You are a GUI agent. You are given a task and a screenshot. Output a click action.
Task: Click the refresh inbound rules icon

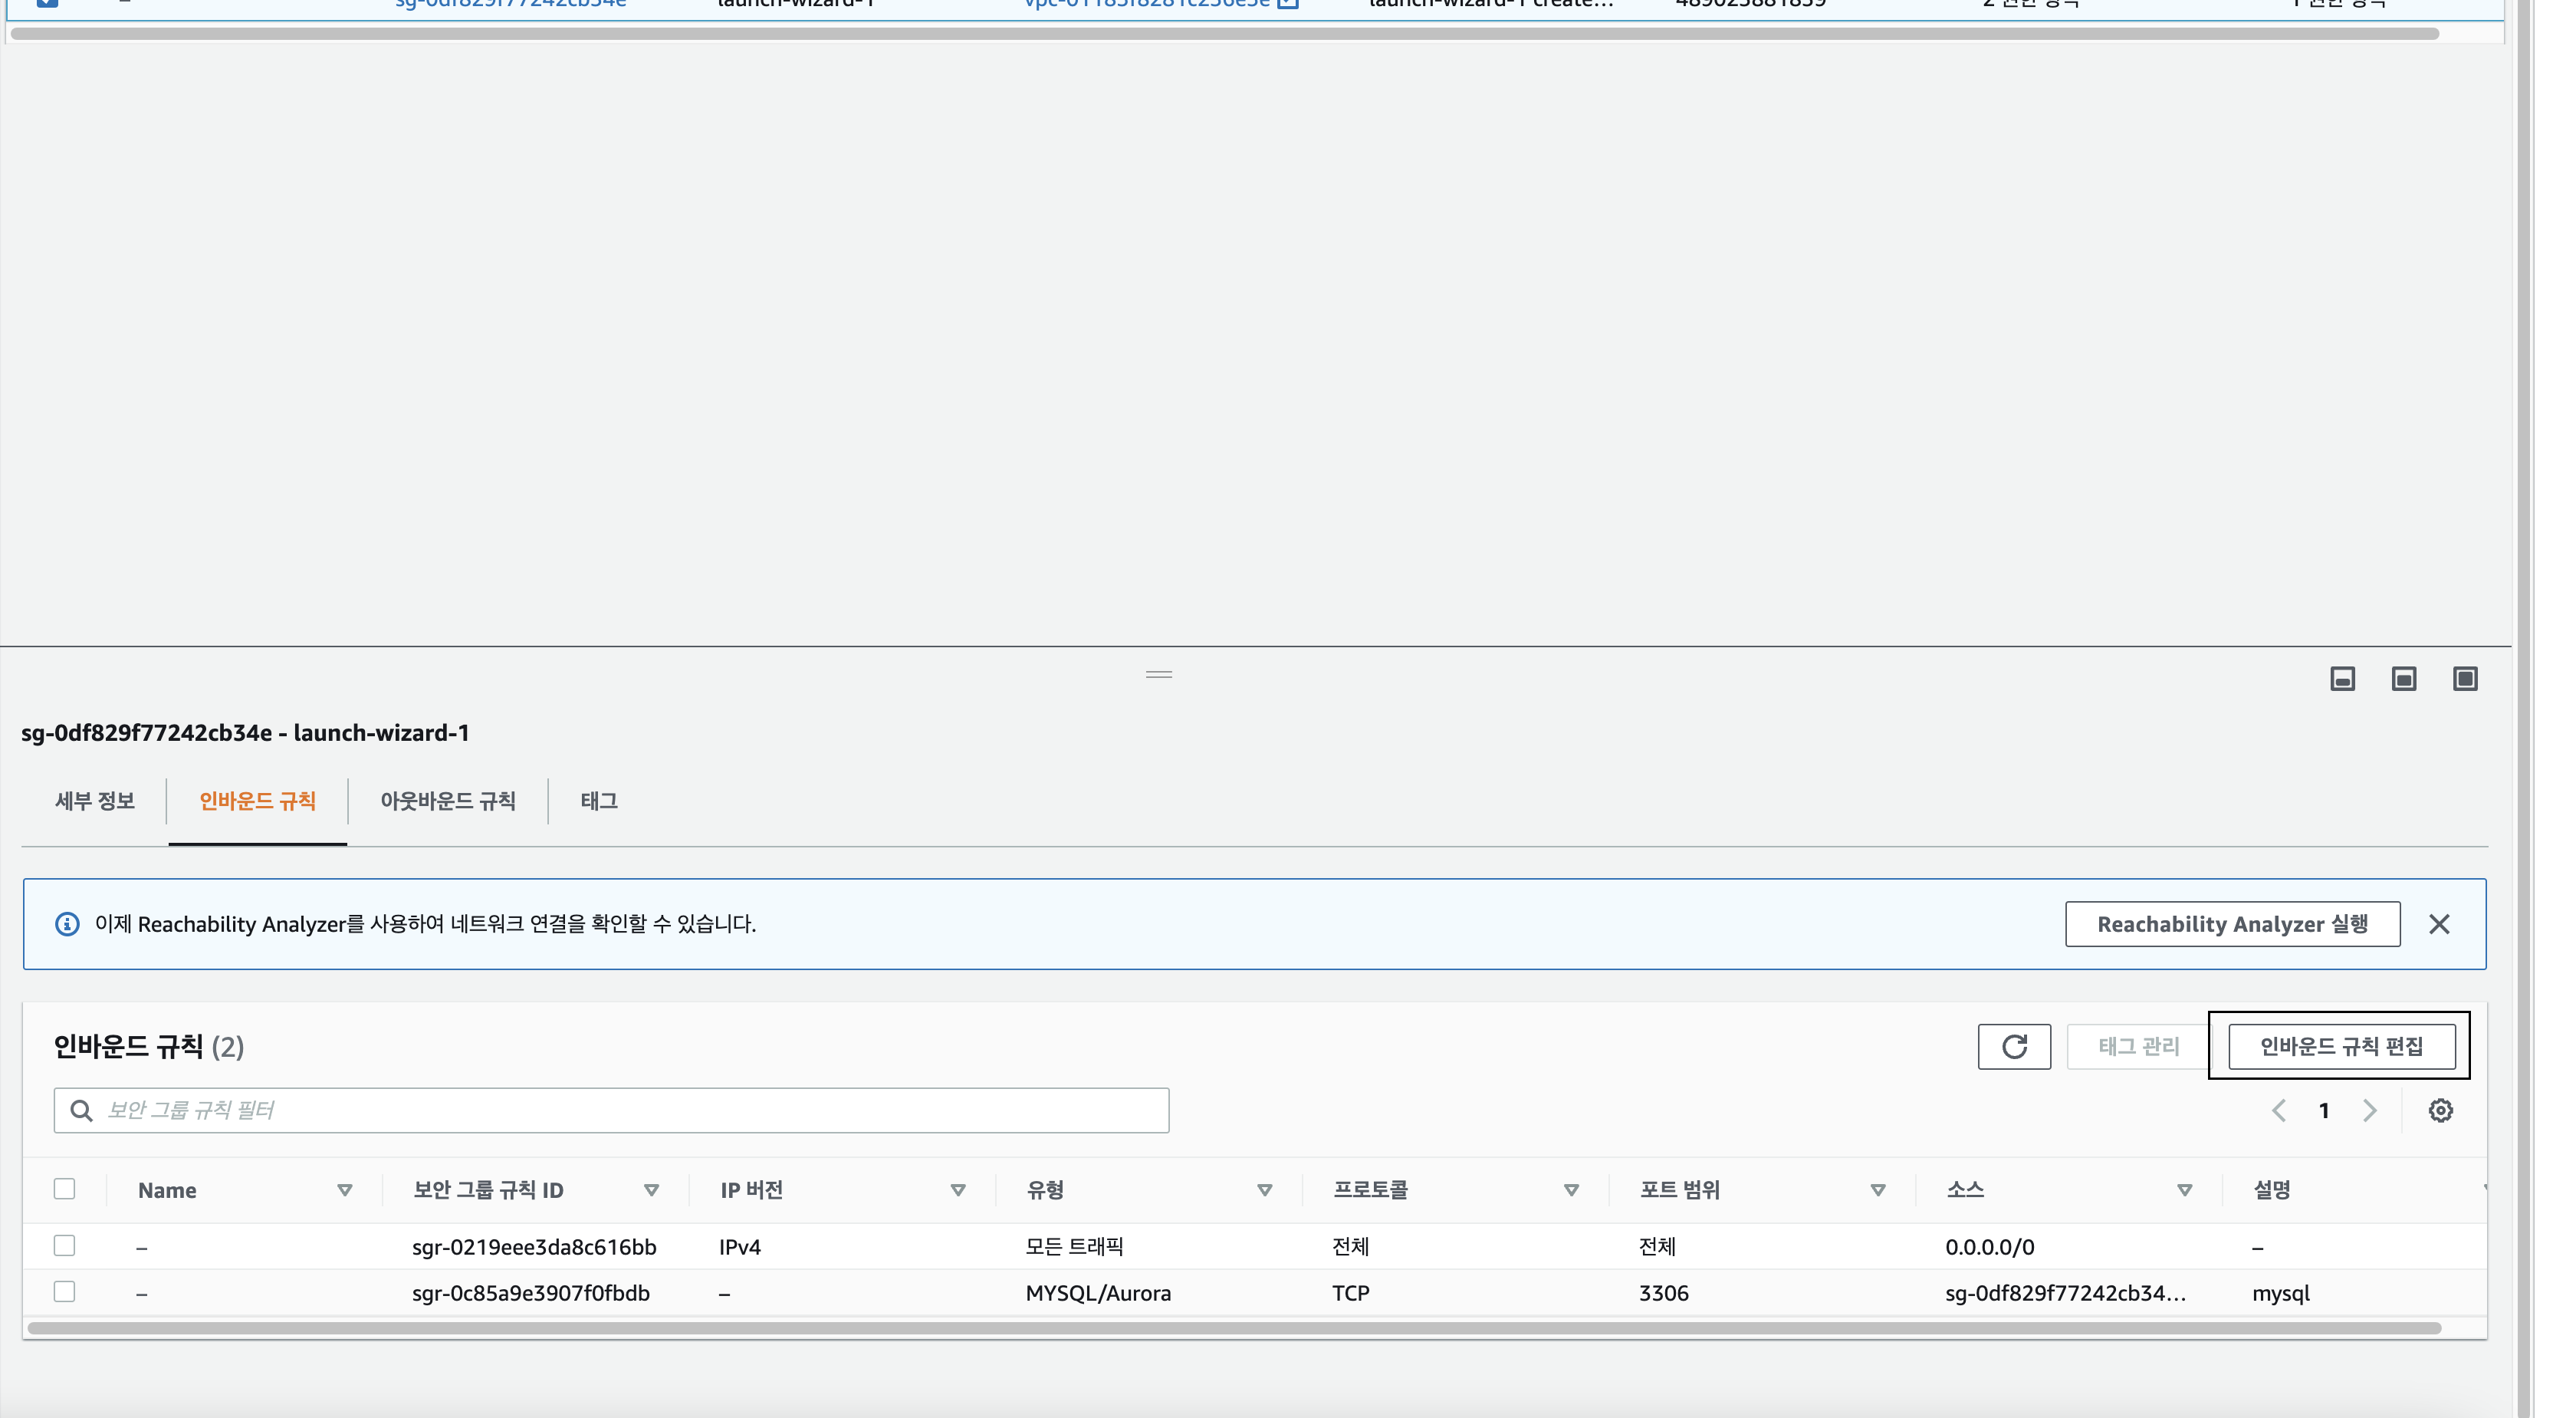[2013, 1046]
